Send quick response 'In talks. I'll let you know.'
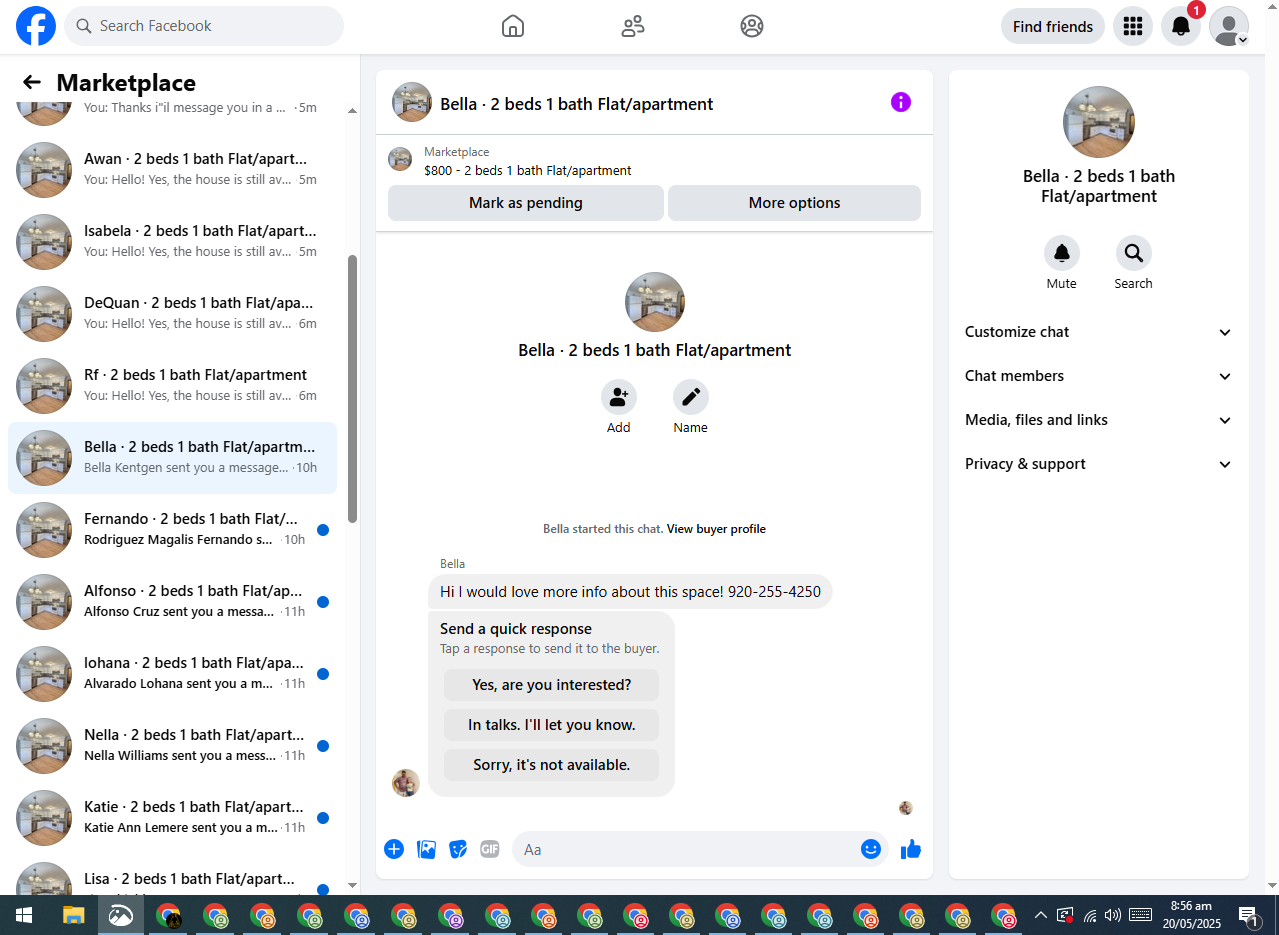This screenshot has width=1279, height=935. pyautogui.click(x=552, y=725)
